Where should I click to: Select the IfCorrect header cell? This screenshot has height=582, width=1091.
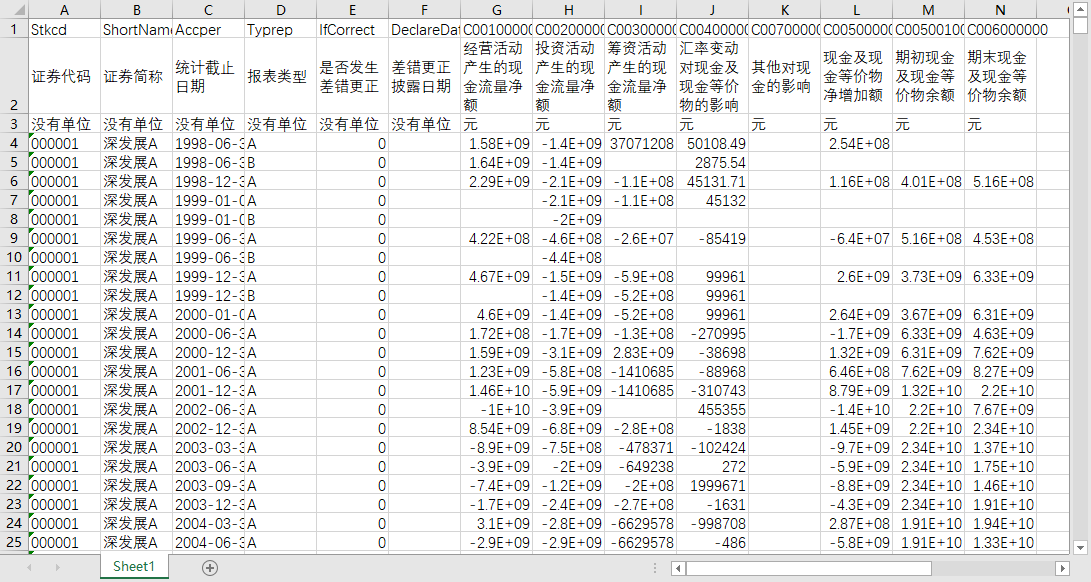(352, 29)
